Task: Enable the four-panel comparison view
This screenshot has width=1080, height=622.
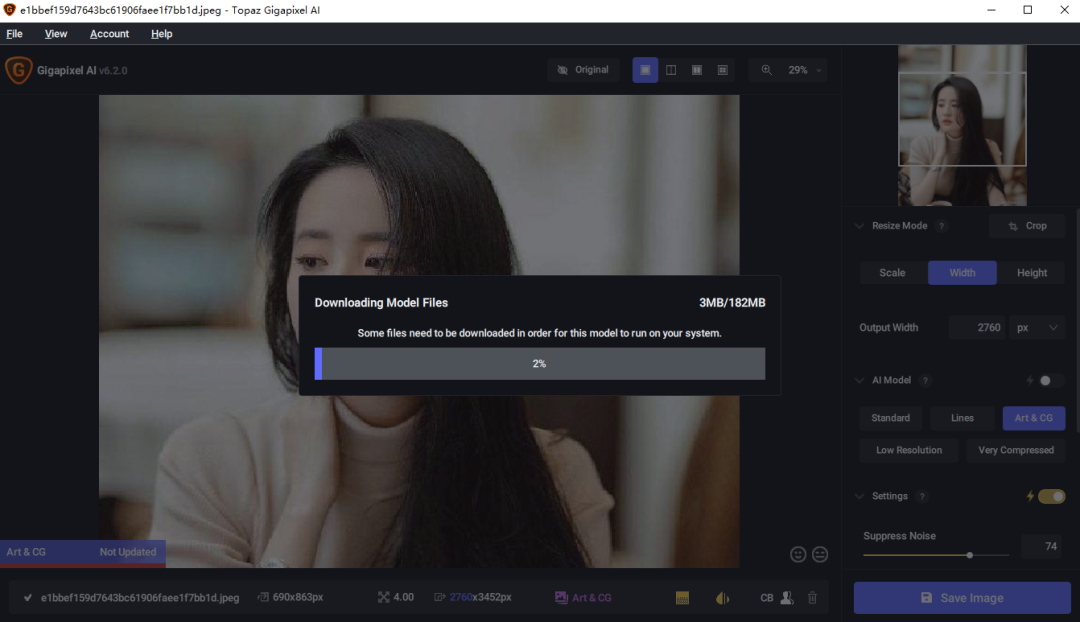Action: (x=723, y=70)
